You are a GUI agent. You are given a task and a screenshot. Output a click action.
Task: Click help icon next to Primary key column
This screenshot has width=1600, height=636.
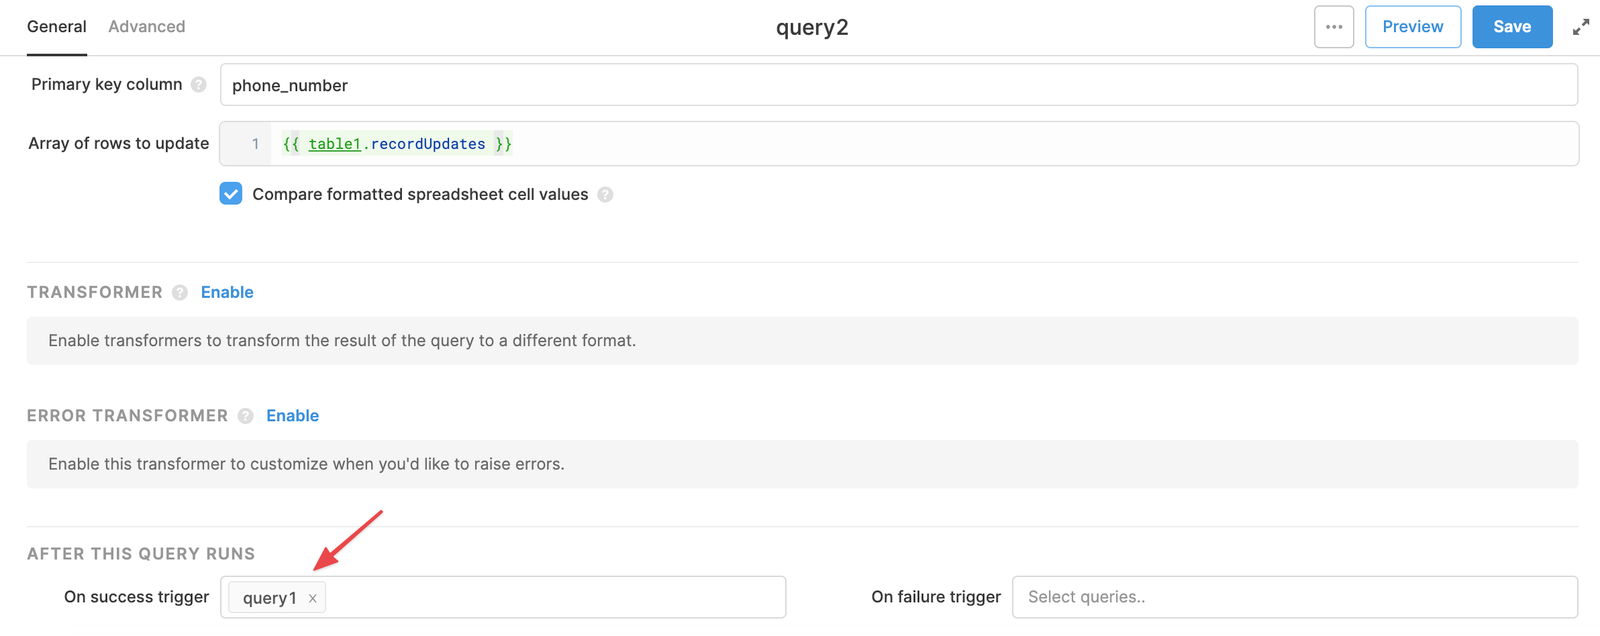[x=199, y=85]
